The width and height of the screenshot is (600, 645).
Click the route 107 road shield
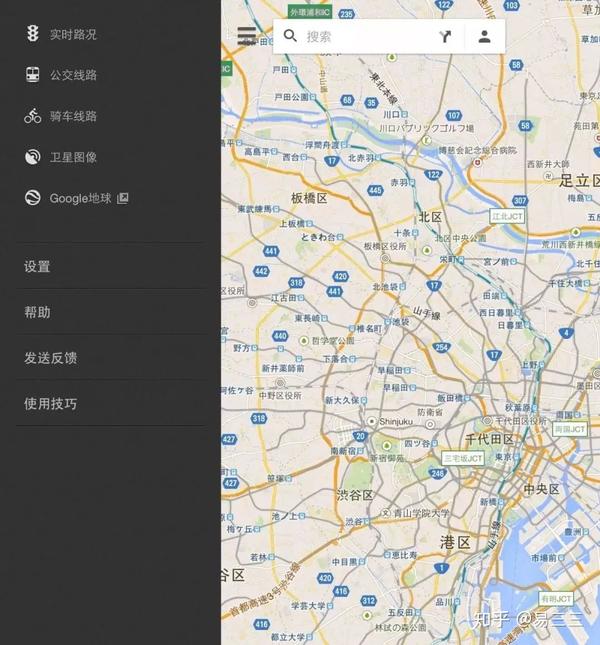pyautogui.click(x=453, y=115)
